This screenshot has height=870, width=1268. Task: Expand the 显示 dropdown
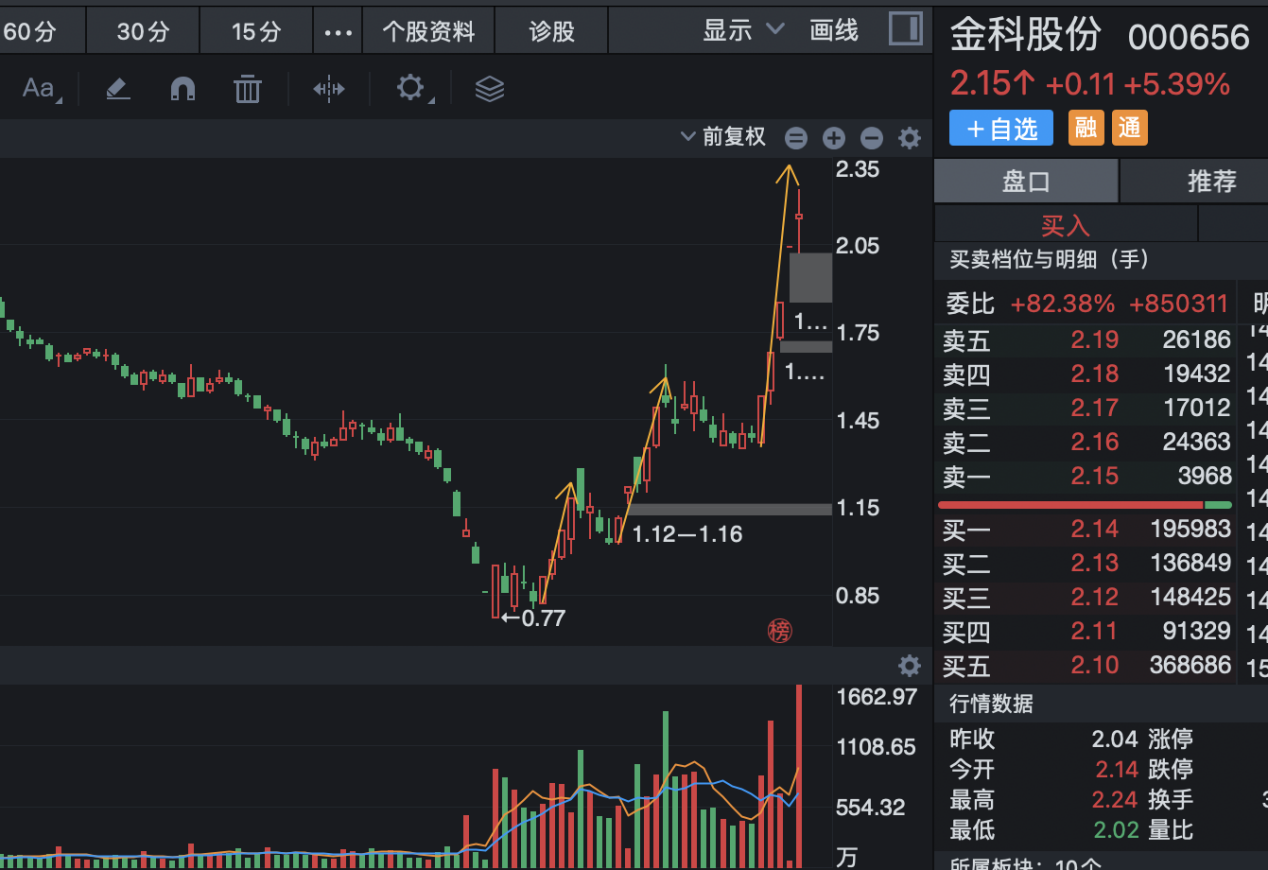click(743, 30)
